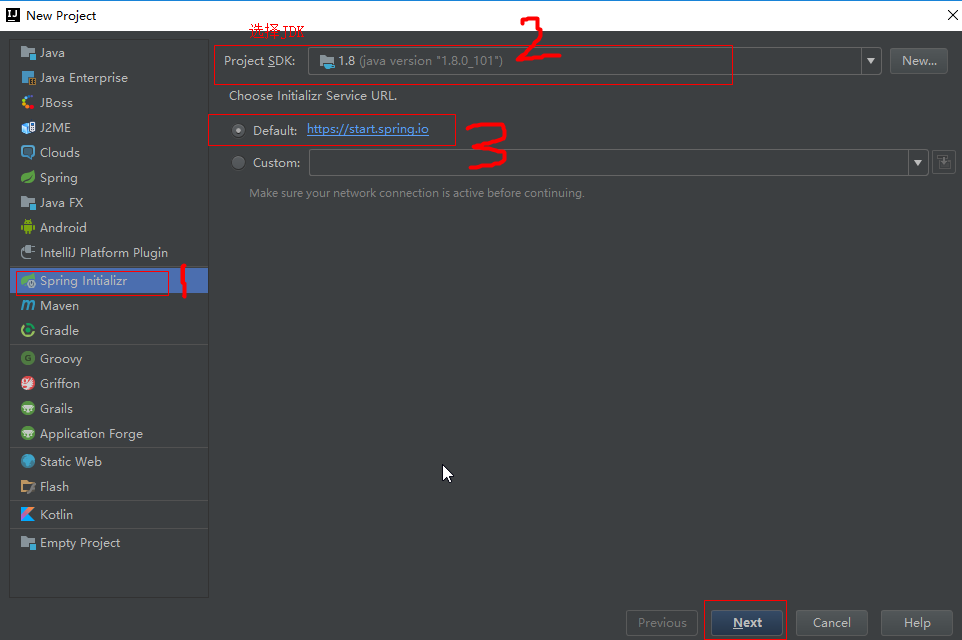Click the Next button
This screenshot has width=962, height=640.
point(747,623)
